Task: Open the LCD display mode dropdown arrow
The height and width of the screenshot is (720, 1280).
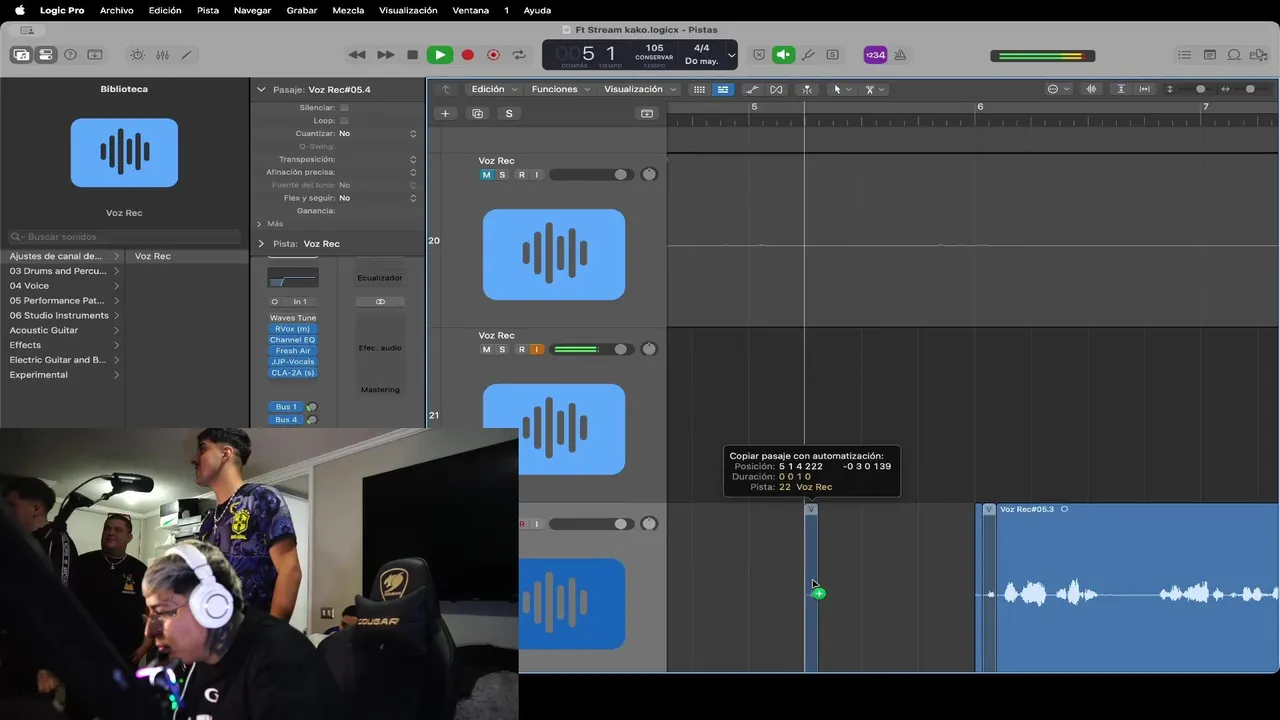Action: (731, 55)
